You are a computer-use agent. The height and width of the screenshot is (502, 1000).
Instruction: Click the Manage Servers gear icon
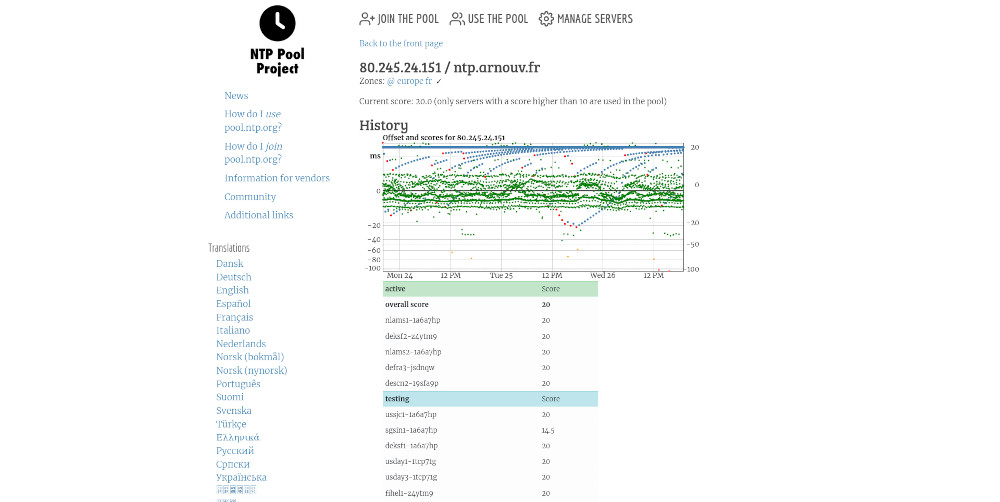click(x=546, y=18)
